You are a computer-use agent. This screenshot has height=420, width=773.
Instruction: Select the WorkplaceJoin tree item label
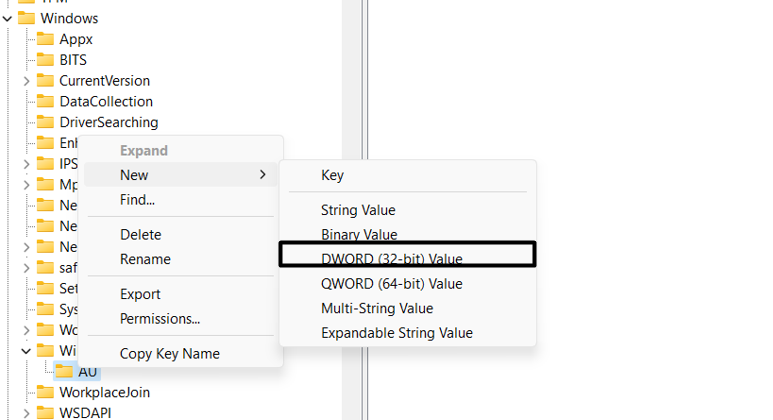pyautogui.click(x=104, y=392)
